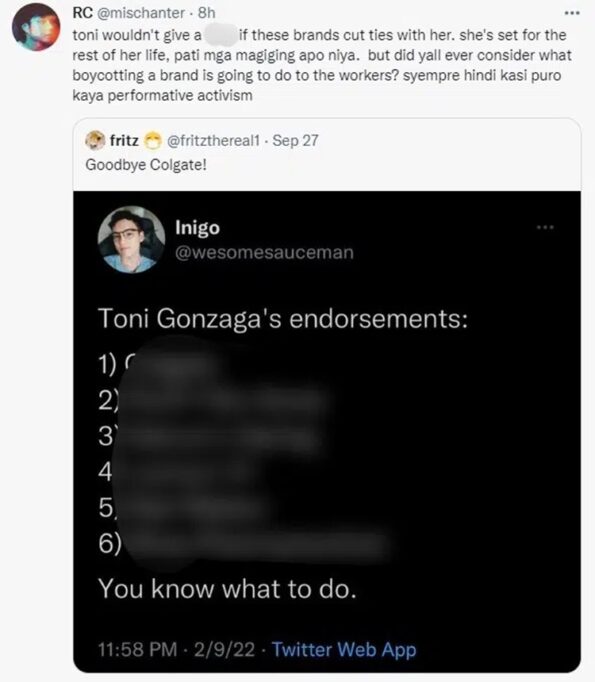The height and width of the screenshot is (682, 595).
Task: Open the 8h timestamp permalink
Action: (x=207, y=13)
